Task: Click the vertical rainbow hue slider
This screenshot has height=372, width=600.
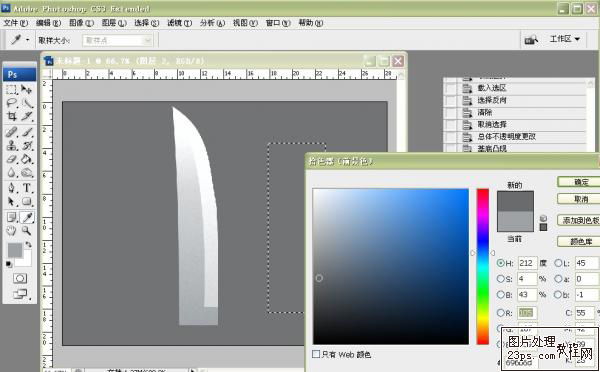Action: (x=483, y=266)
